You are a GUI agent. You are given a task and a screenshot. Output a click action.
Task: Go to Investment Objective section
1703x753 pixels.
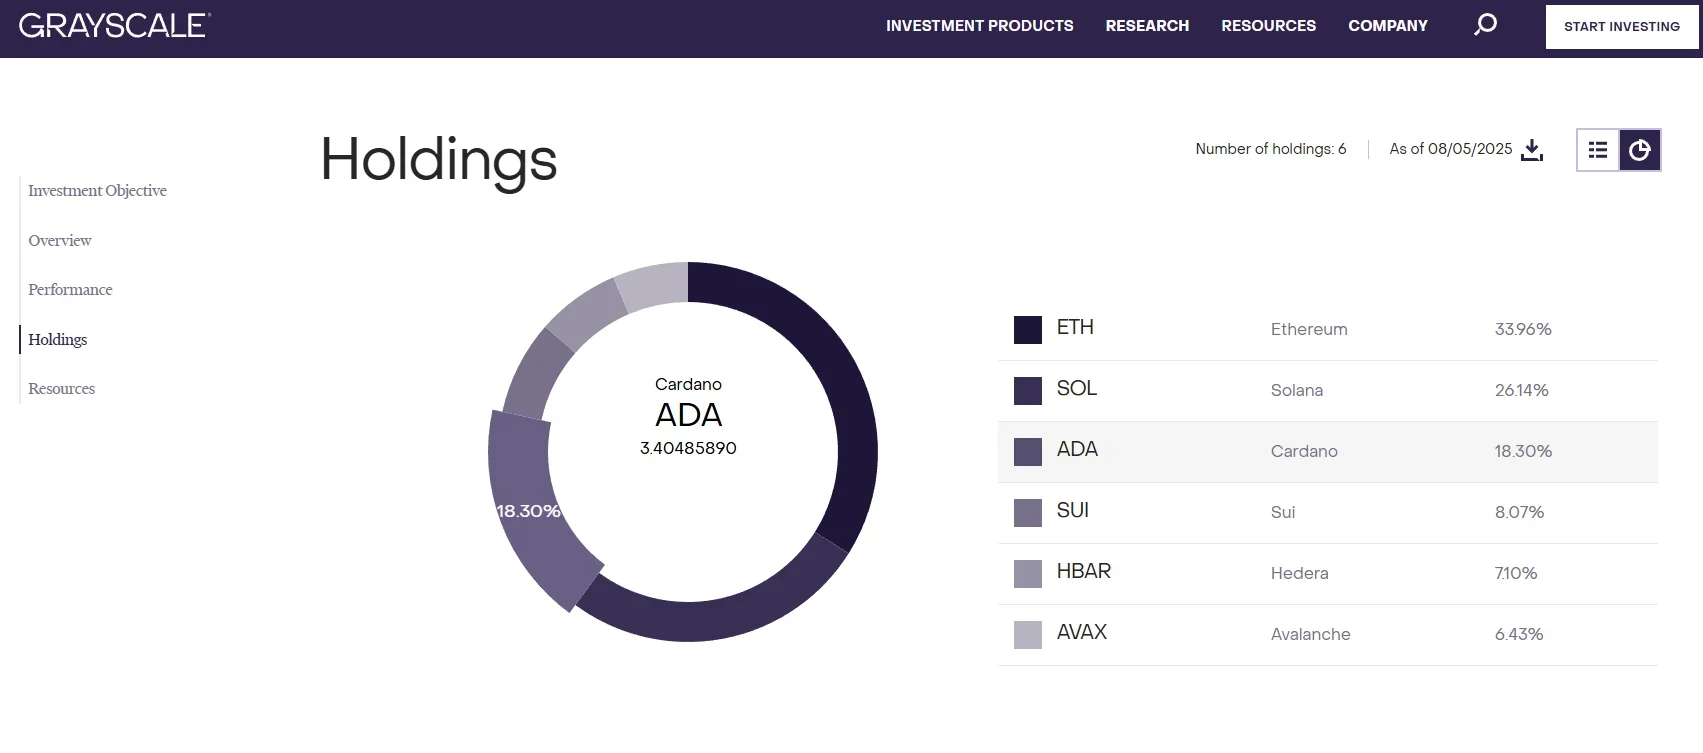point(97,191)
